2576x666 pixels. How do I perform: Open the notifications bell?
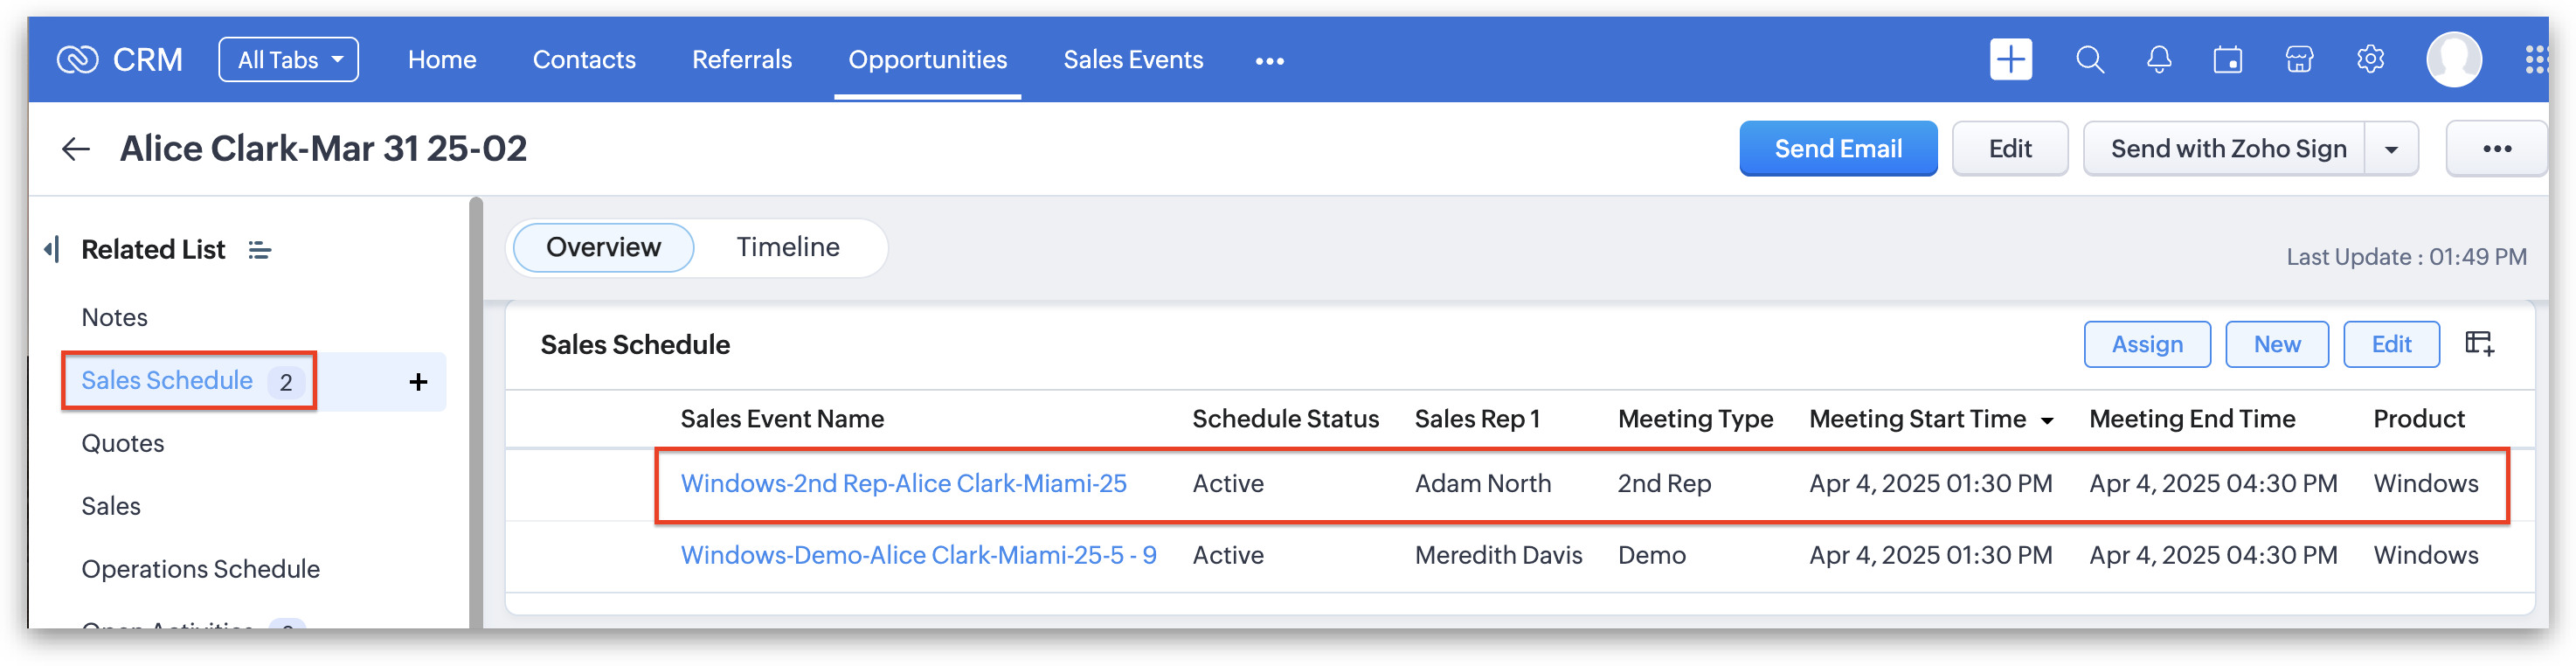[2159, 60]
